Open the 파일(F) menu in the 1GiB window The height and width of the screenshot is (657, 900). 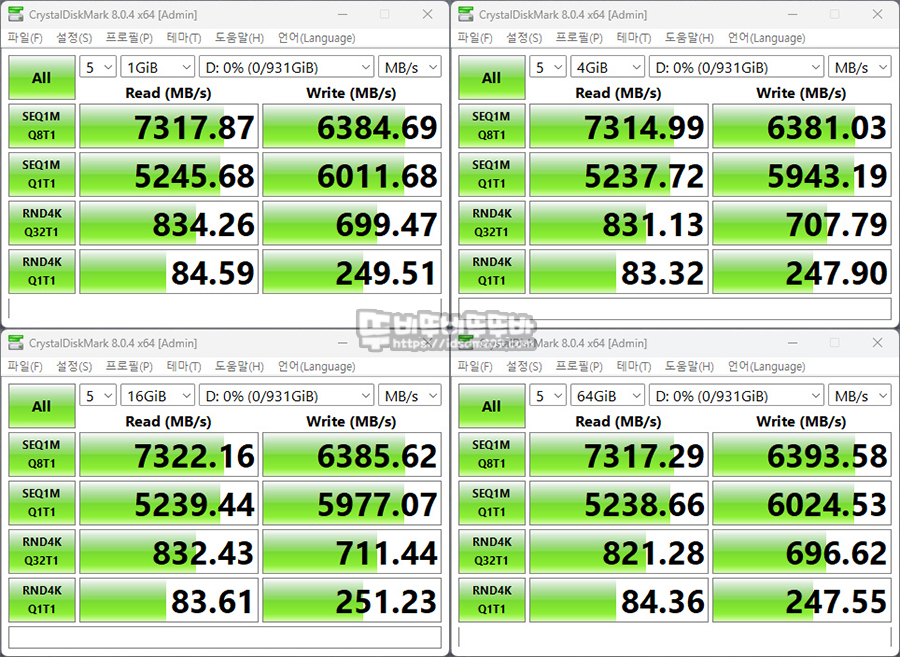pos(25,38)
